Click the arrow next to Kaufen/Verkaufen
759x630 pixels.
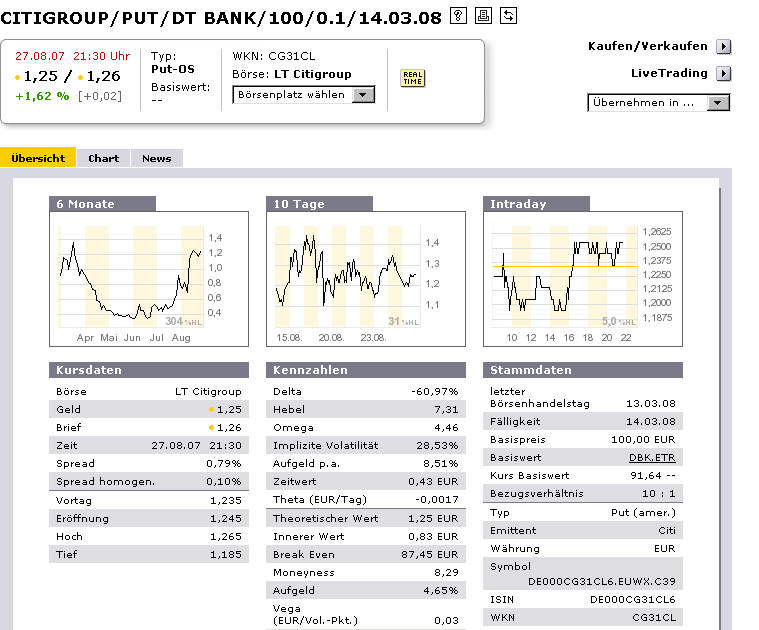click(724, 46)
